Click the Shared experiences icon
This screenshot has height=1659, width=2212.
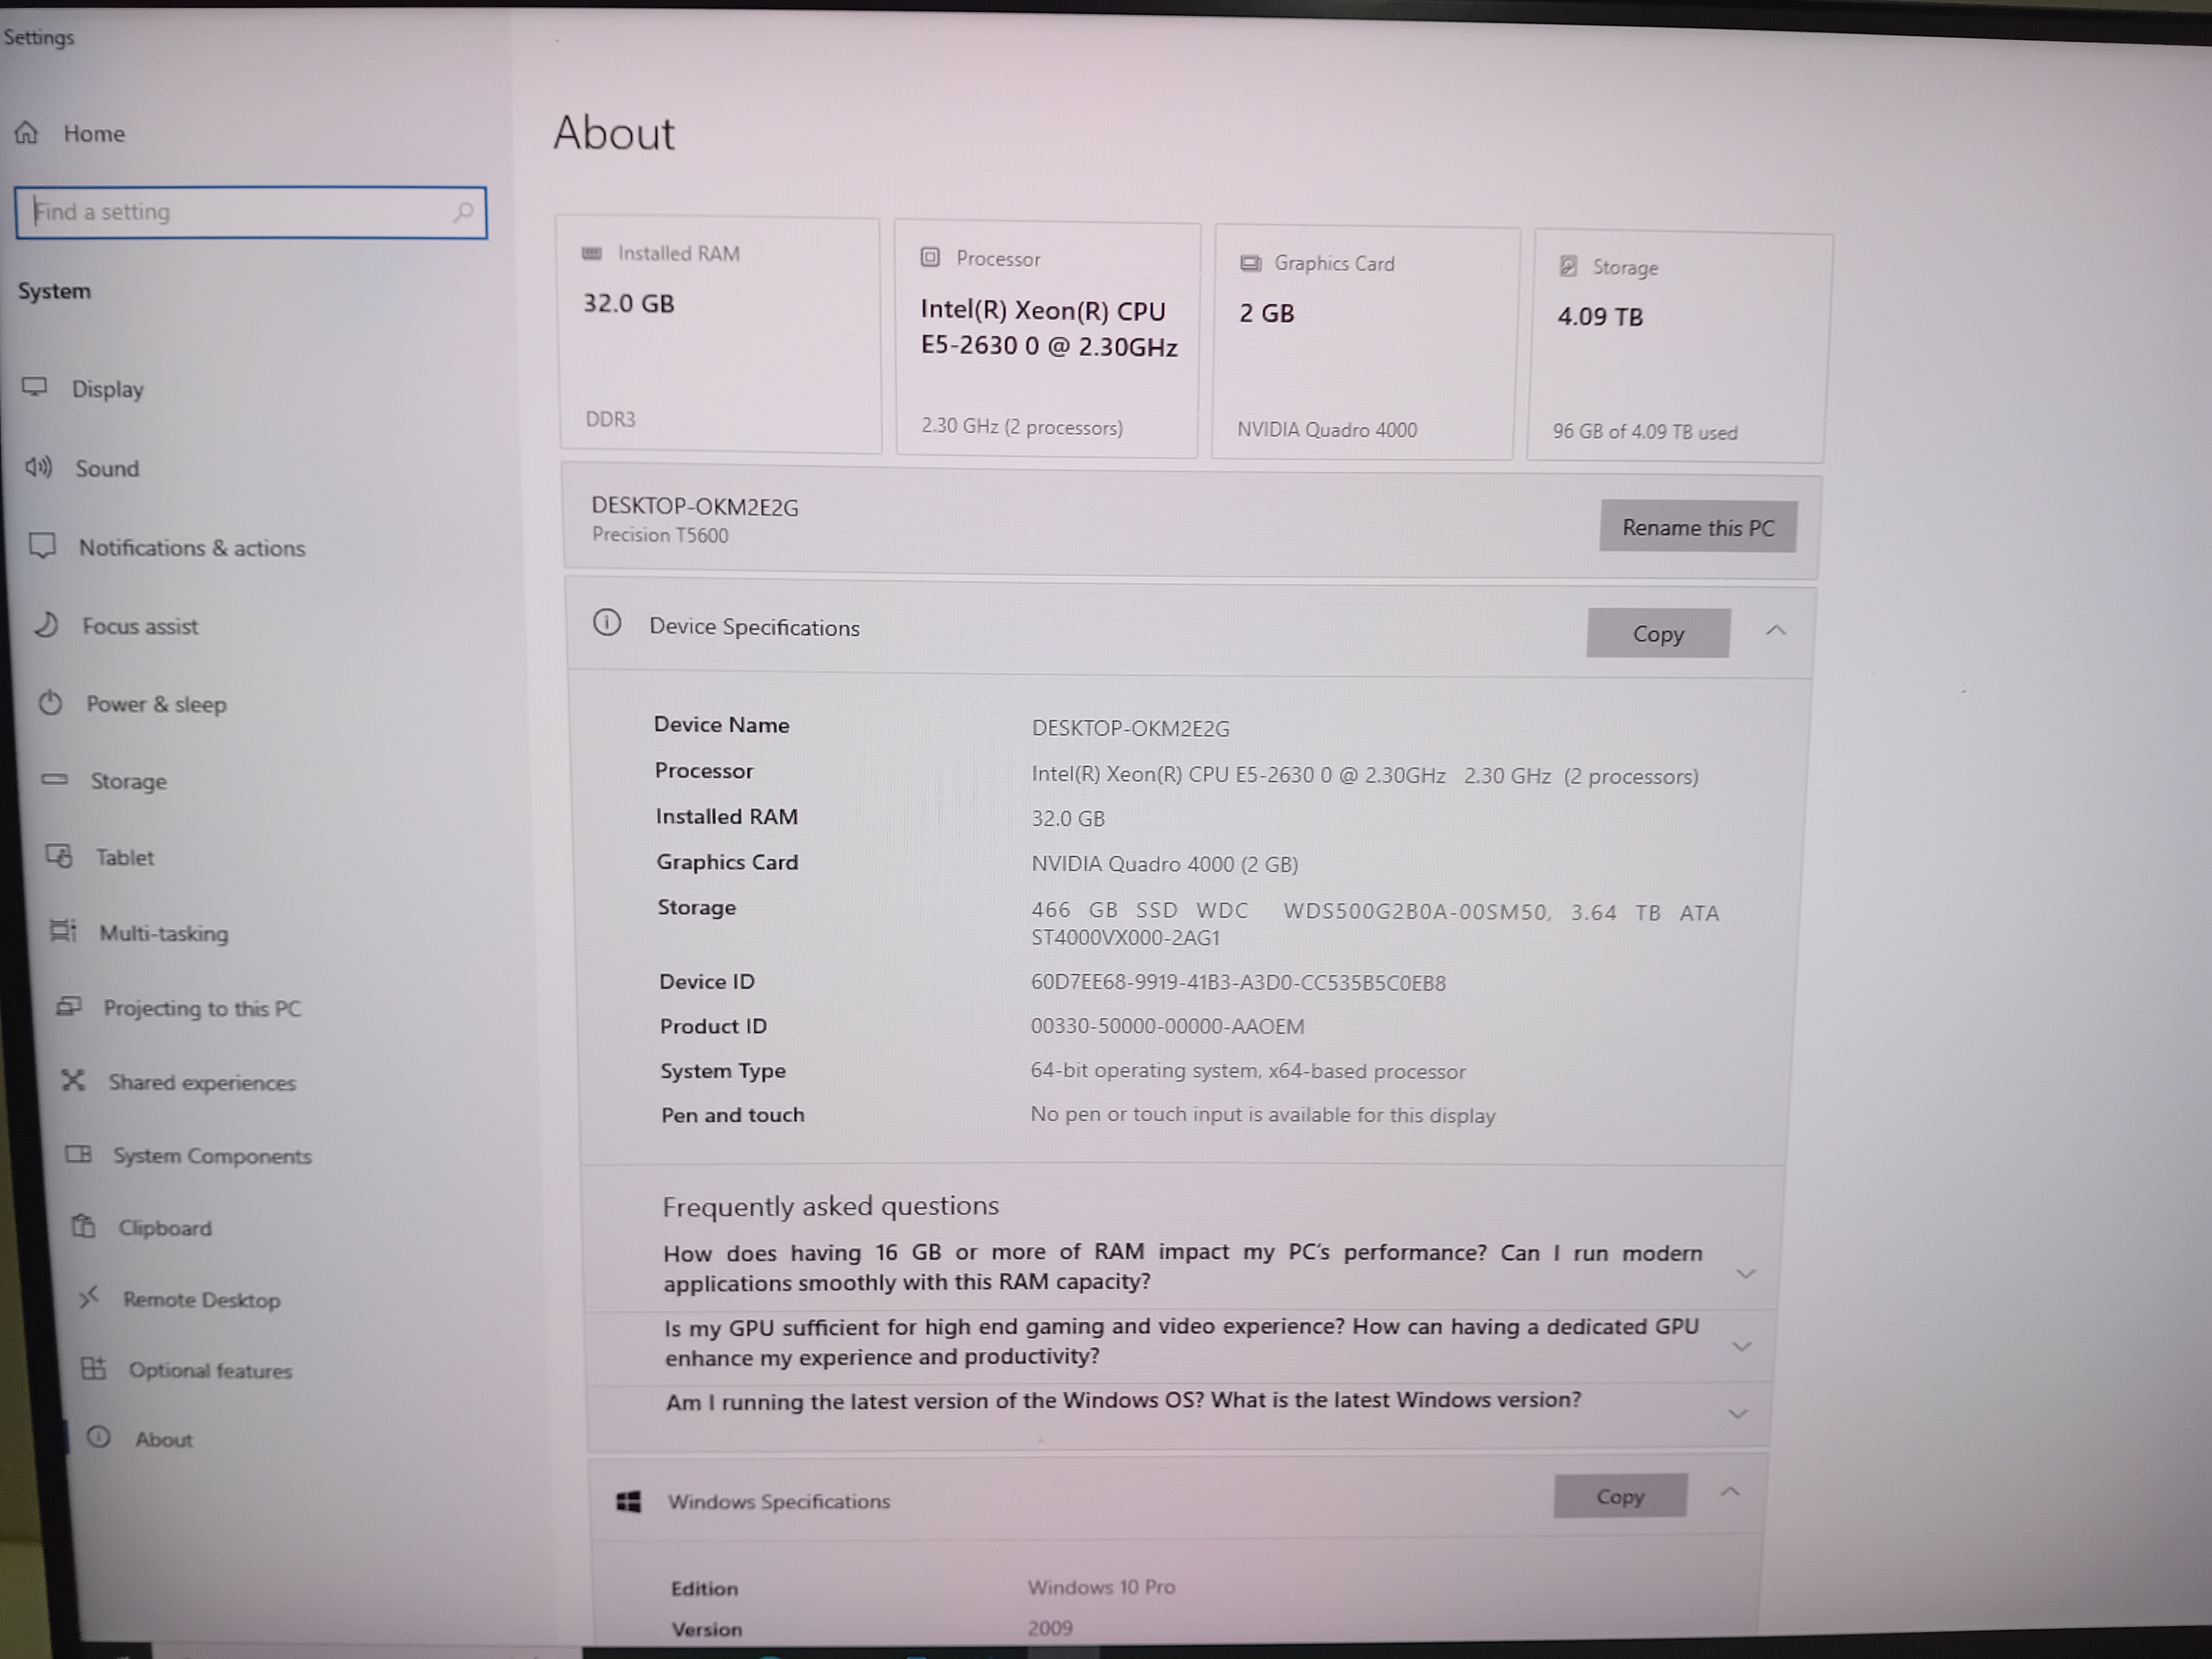pyautogui.click(x=73, y=1080)
